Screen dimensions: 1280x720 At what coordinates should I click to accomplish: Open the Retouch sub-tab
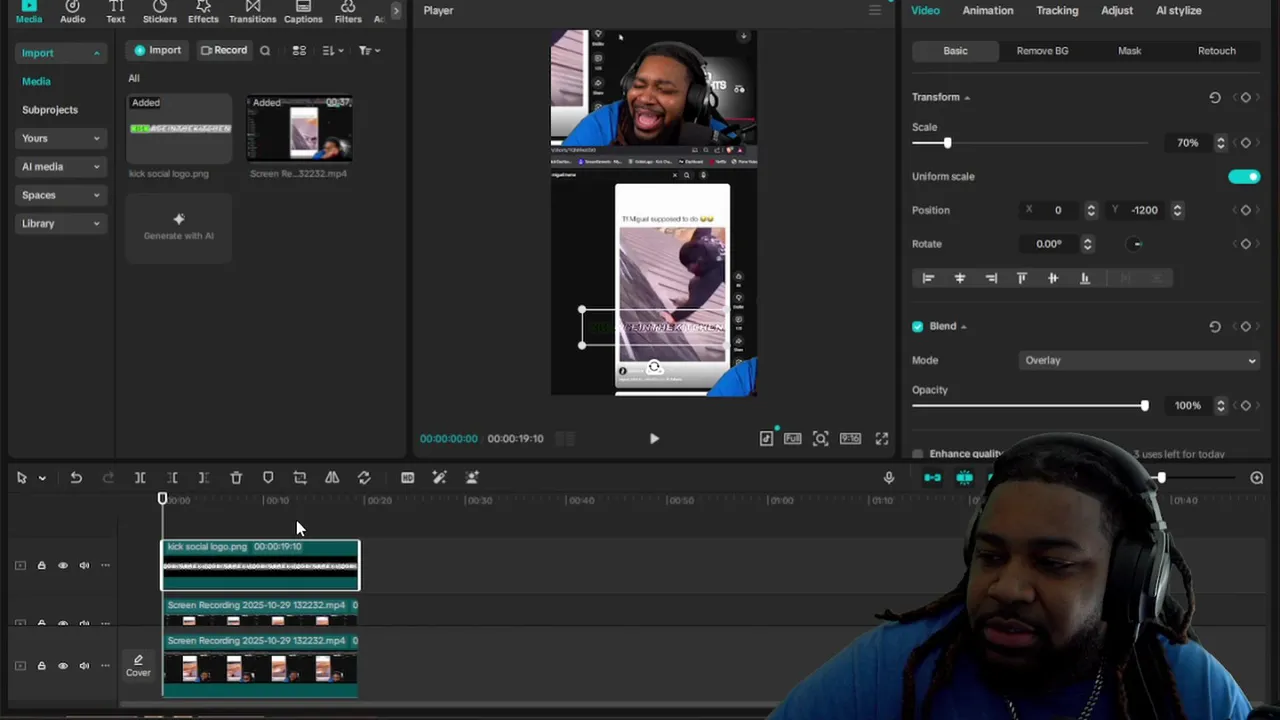coord(1217,51)
